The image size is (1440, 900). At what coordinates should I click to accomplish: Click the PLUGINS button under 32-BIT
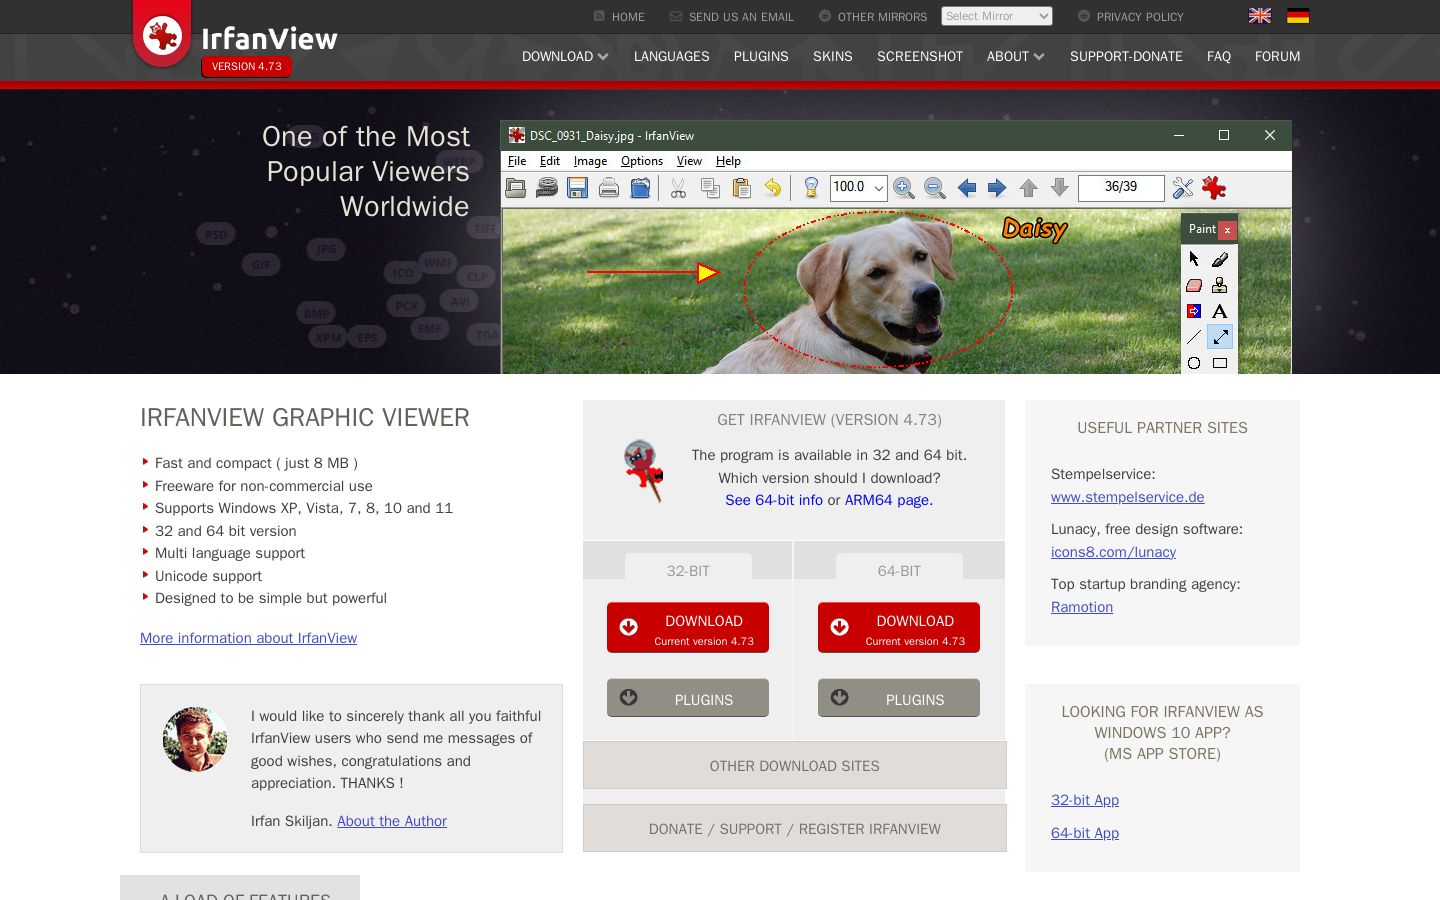pos(688,698)
